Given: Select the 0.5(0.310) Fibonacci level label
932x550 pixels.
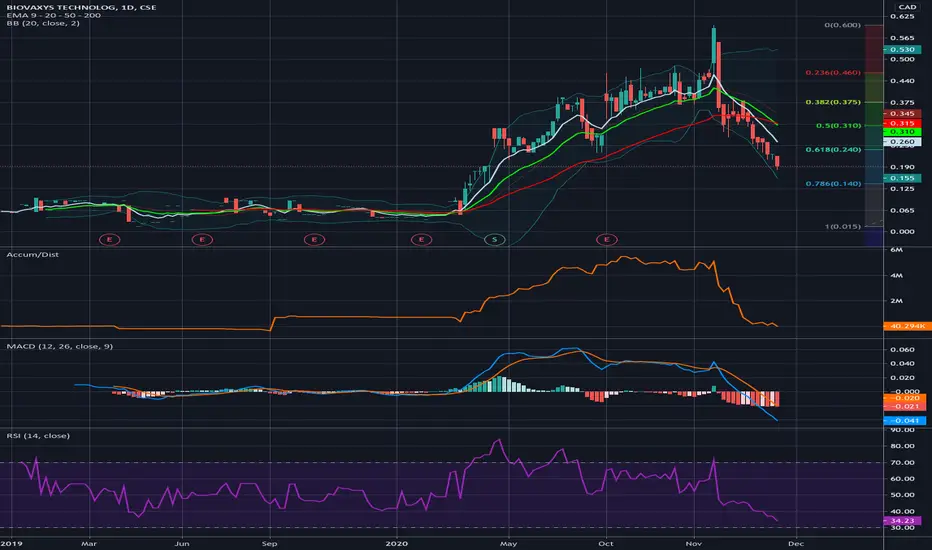Looking at the screenshot, I should [x=838, y=125].
